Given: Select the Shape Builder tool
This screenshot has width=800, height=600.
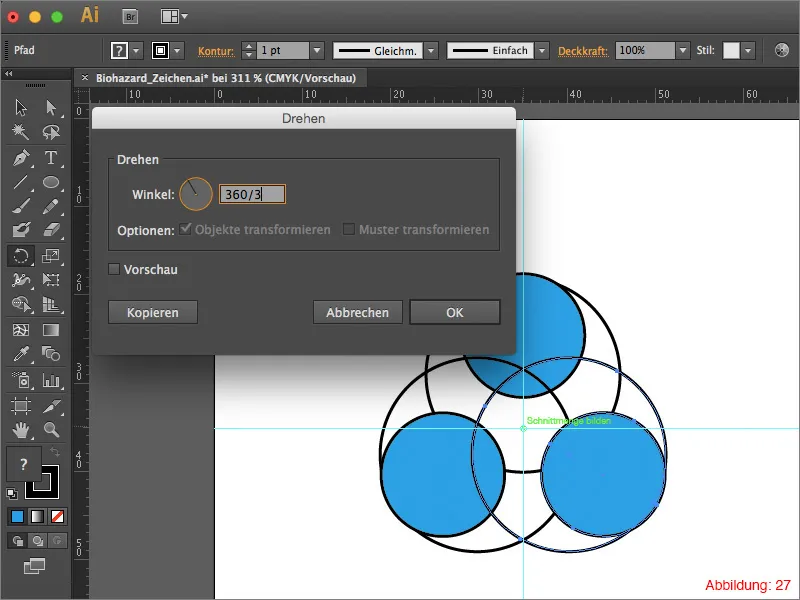Looking at the screenshot, I should [x=21, y=304].
